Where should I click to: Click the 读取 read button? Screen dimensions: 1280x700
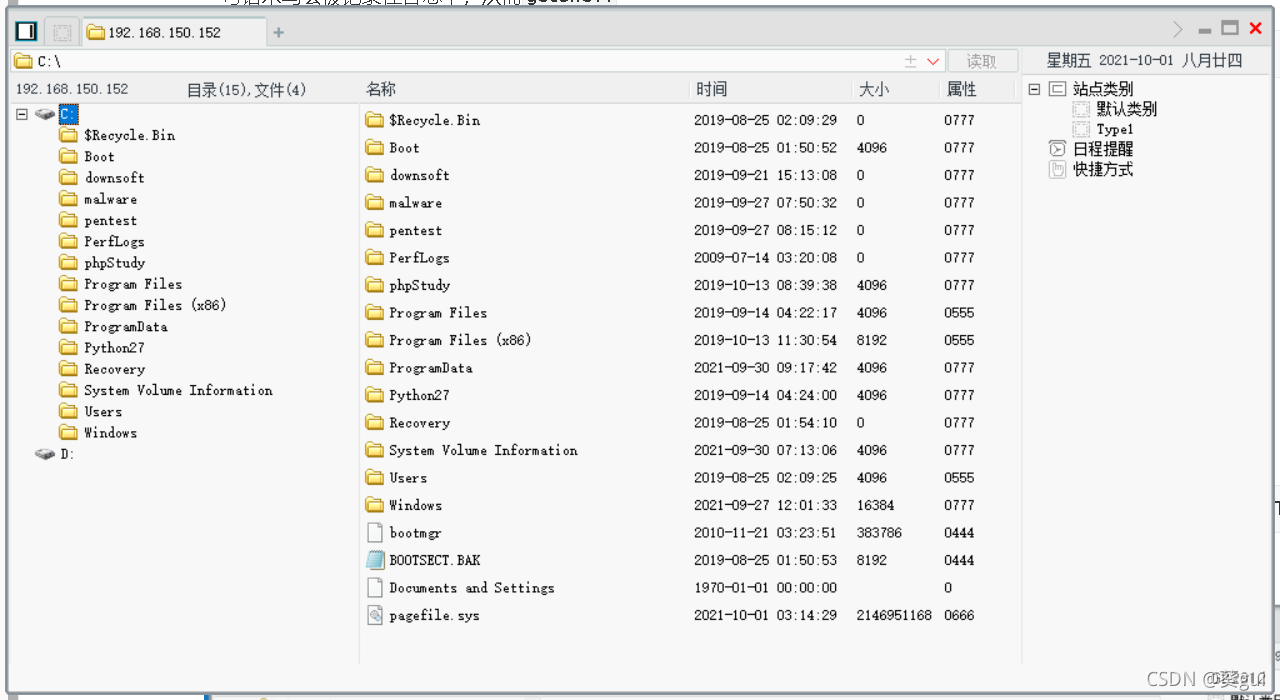click(982, 61)
